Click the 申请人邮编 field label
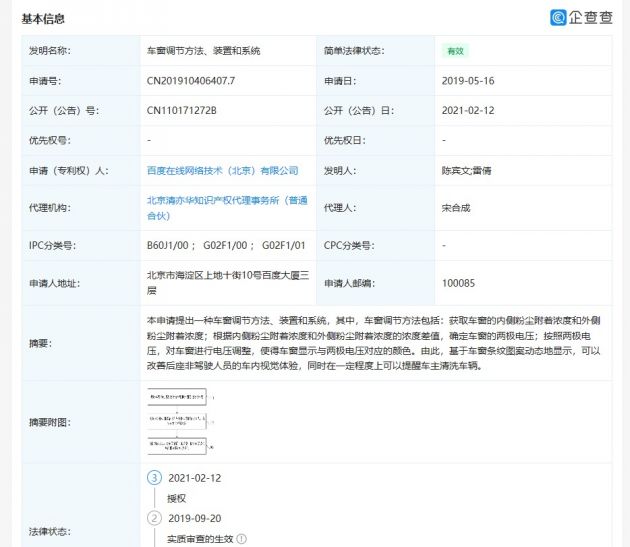Viewport: 630px width, 547px height. pyautogui.click(x=350, y=283)
